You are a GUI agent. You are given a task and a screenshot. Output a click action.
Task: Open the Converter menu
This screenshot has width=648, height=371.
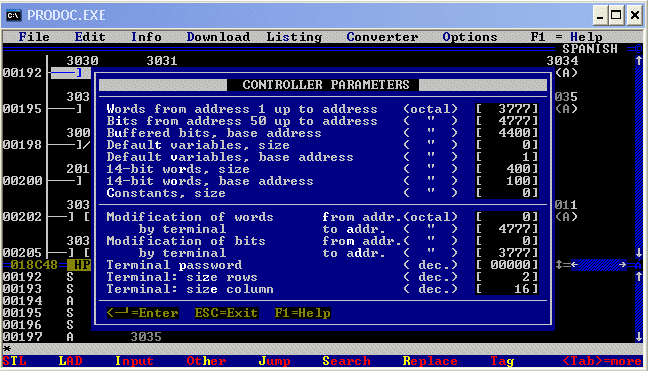pyautogui.click(x=382, y=37)
